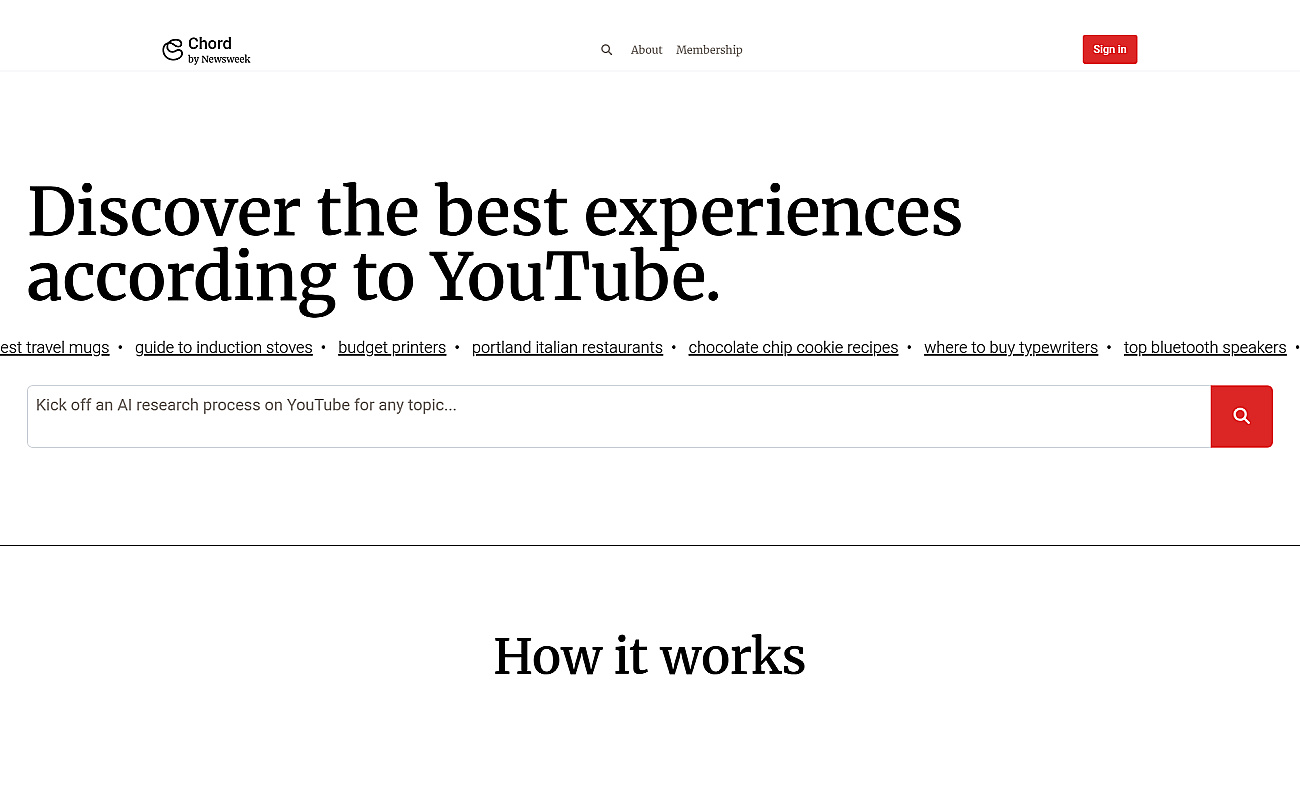Viewport: 1300px width, 788px height.
Task: Click 'Chord by Newsweek' brand text
Action: (219, 50)
